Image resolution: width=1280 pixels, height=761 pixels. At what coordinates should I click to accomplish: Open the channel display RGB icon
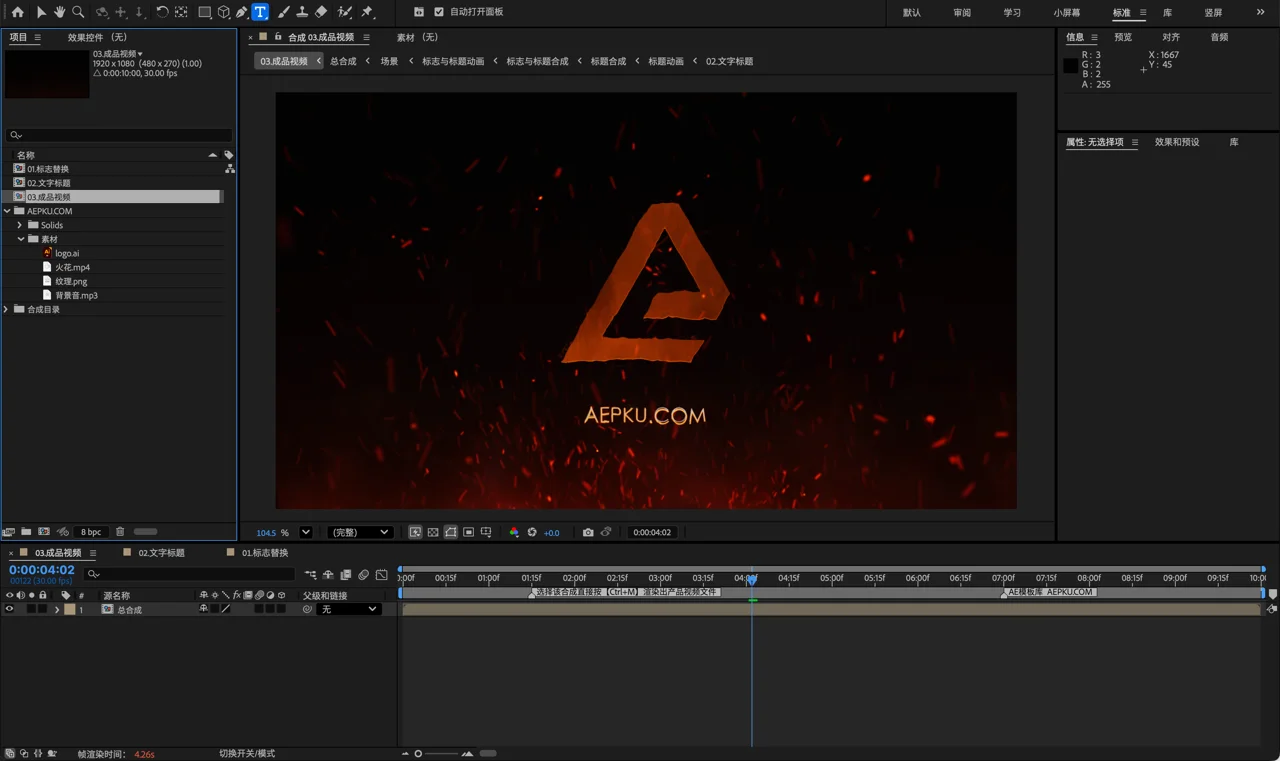tap(514, 532)
